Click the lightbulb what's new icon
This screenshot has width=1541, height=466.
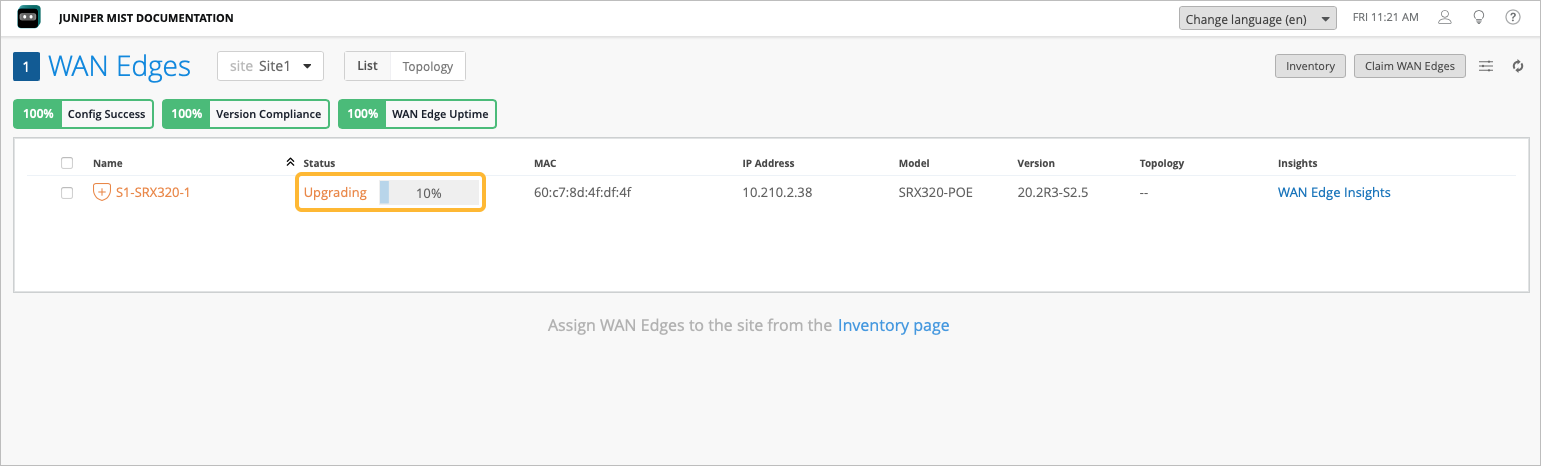tap(1478, 17)
